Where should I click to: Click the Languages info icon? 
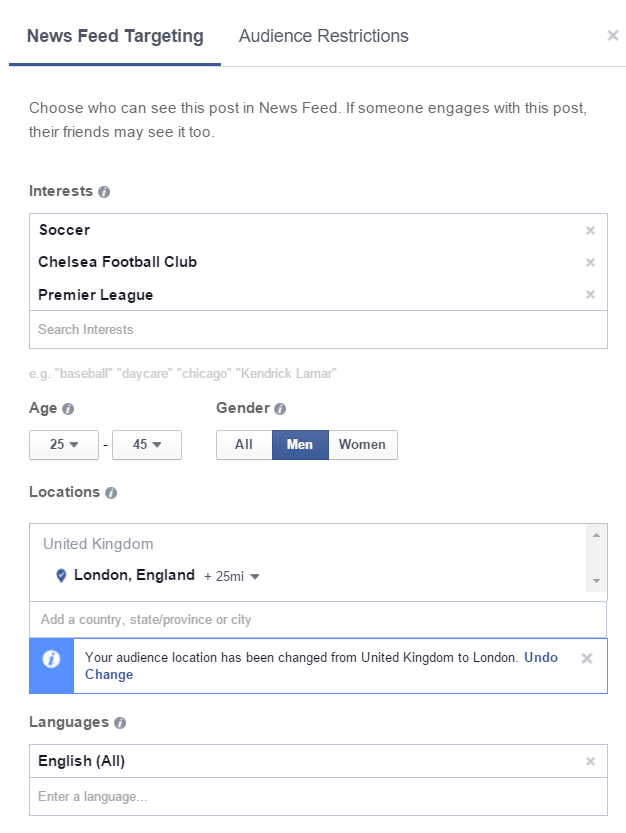click(120, 723)
